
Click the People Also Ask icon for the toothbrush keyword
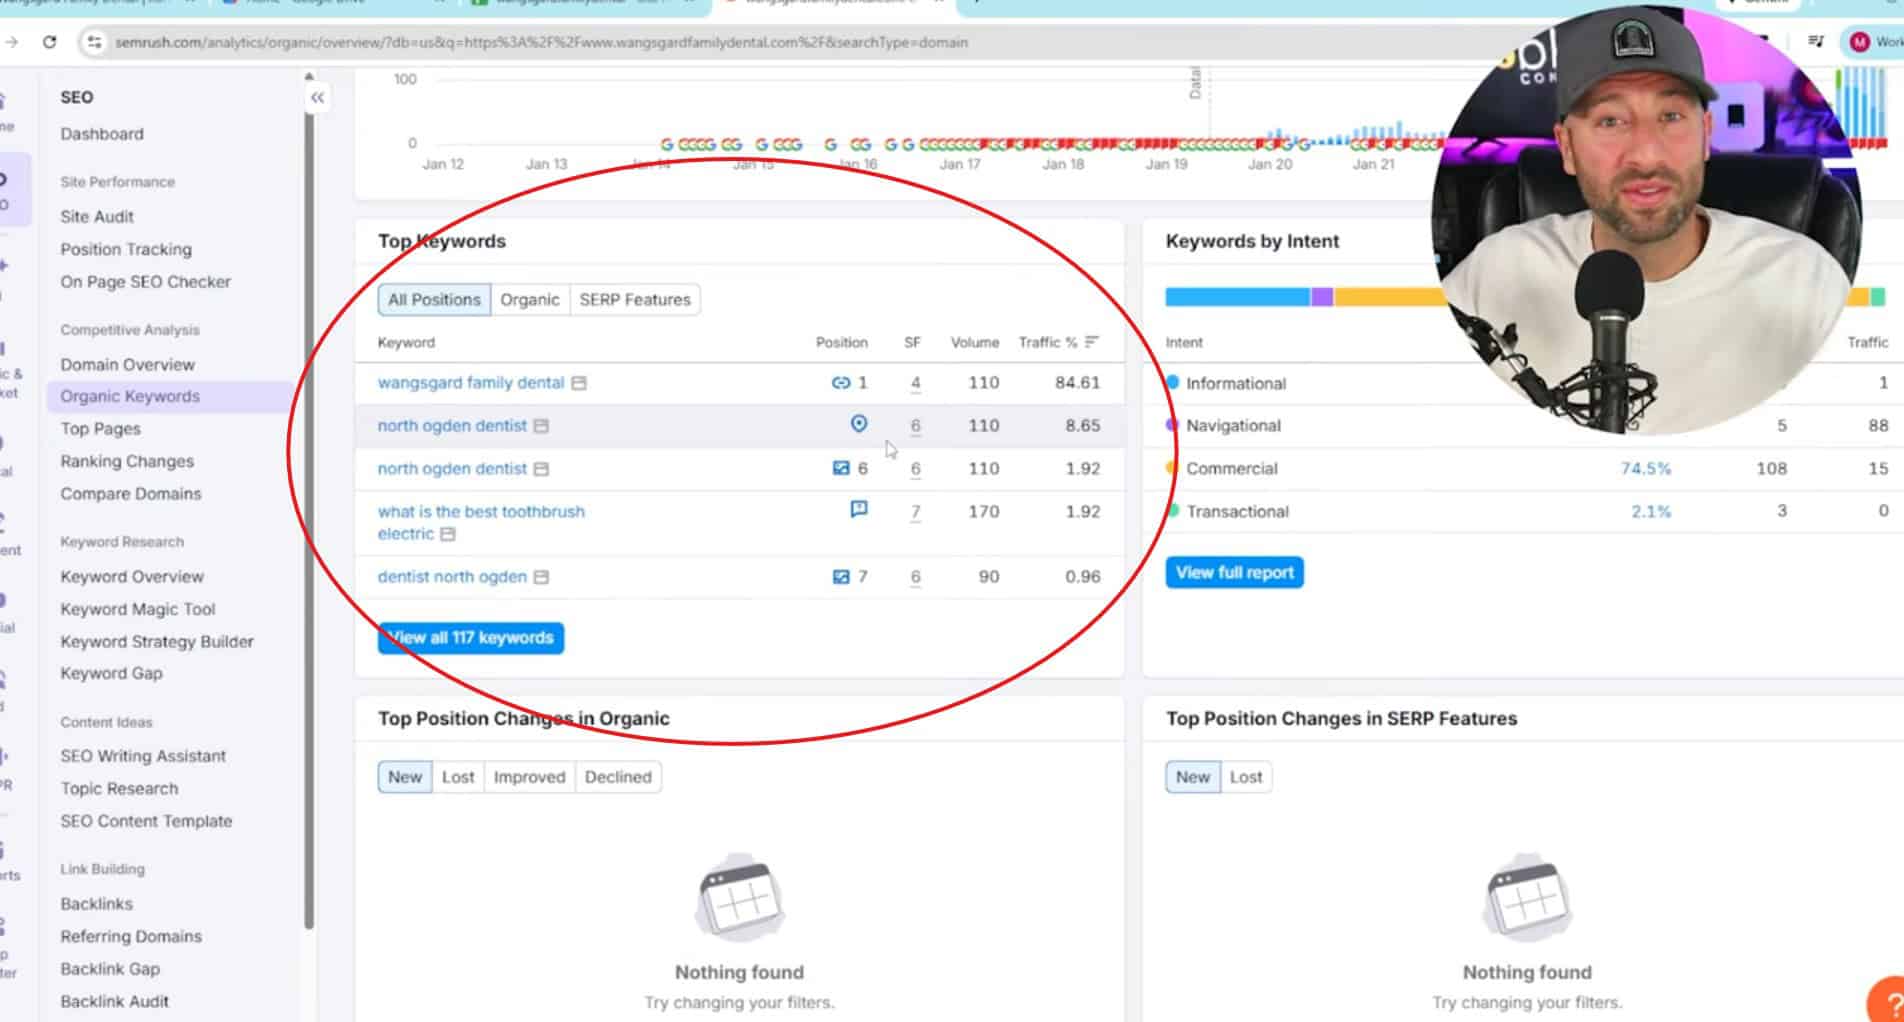(857, 510)
